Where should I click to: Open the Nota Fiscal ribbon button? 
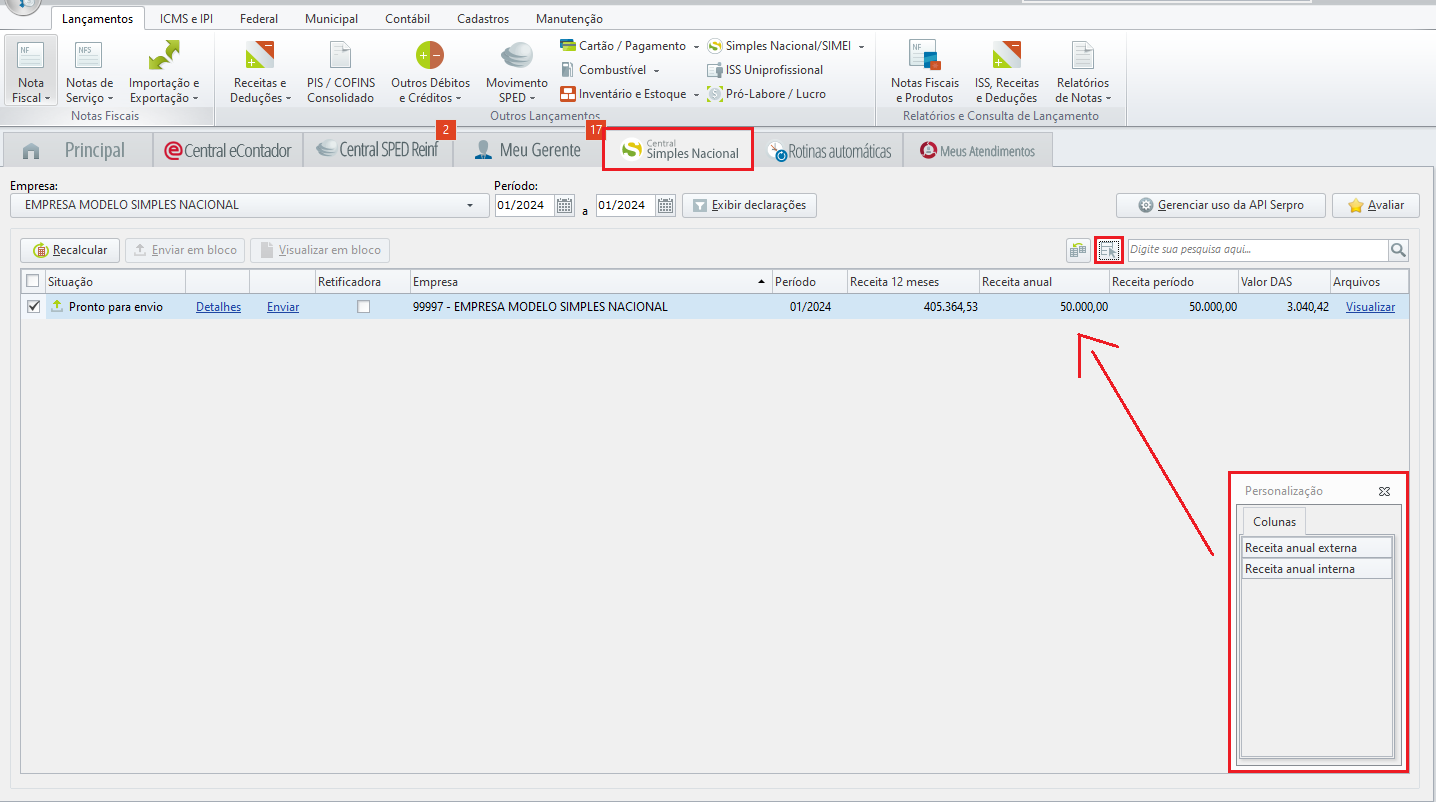coord(31,71)
